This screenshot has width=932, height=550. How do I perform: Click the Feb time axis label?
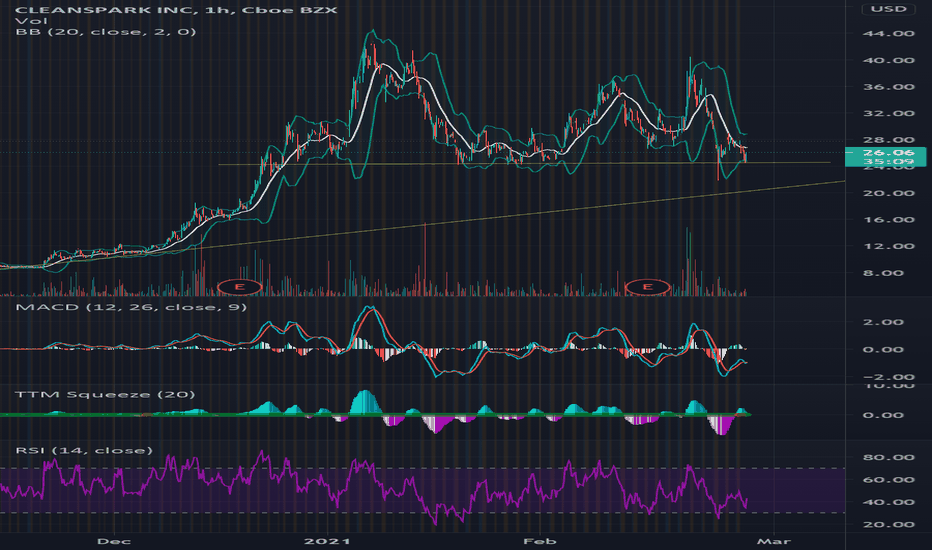540,541
